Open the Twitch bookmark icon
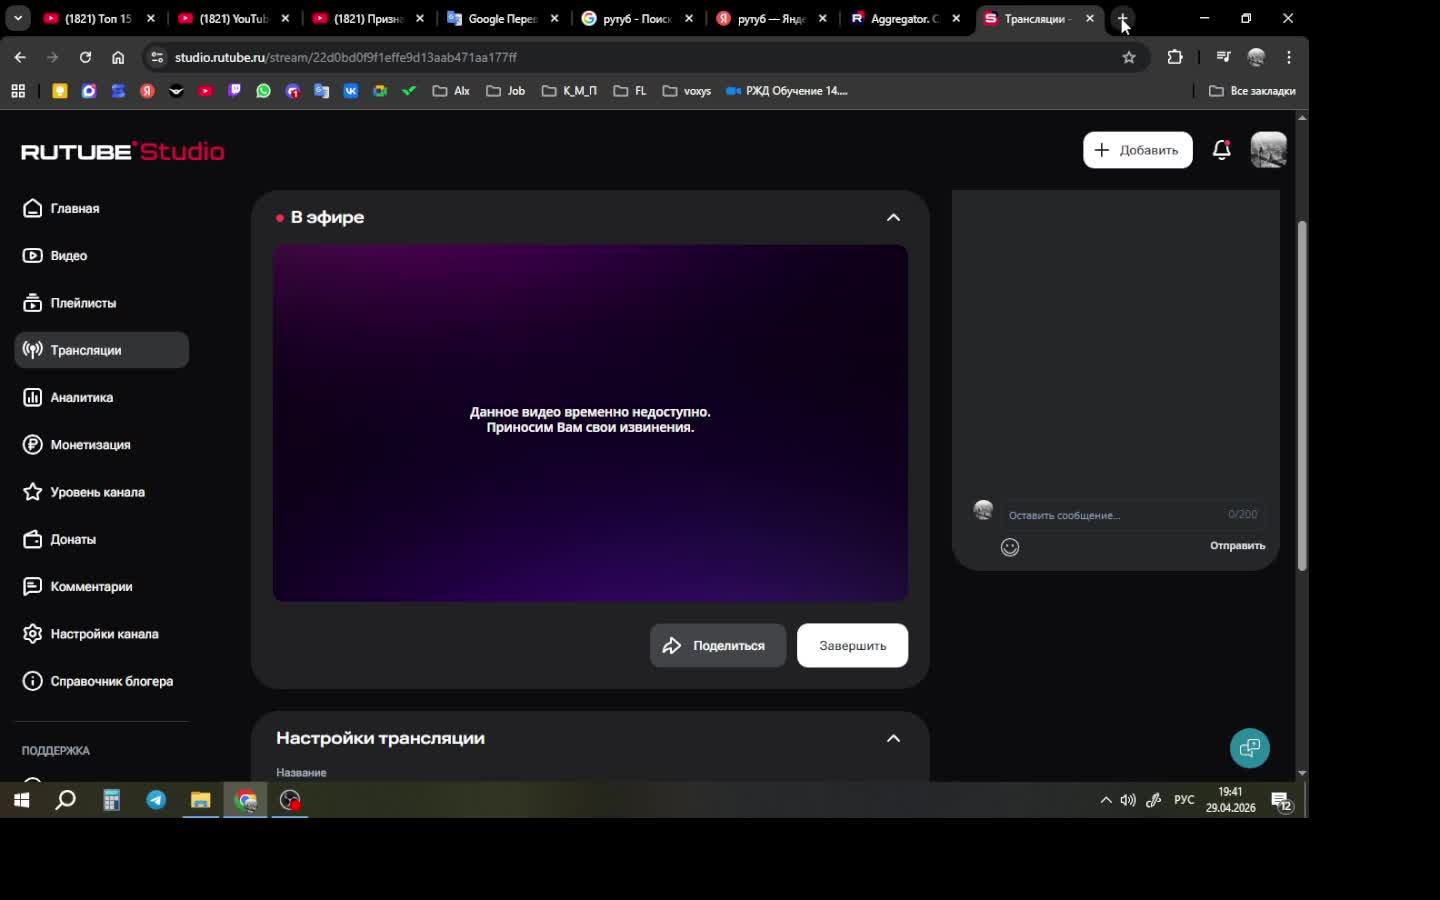This screenshot has width=1440, height=900. point(234,91)
